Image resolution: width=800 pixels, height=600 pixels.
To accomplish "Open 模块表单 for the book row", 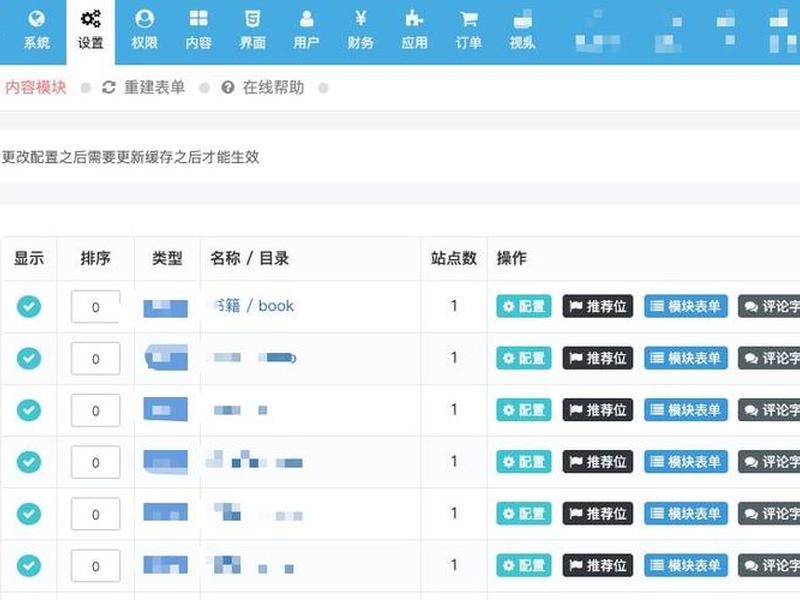I will click(x=686, y=306).
